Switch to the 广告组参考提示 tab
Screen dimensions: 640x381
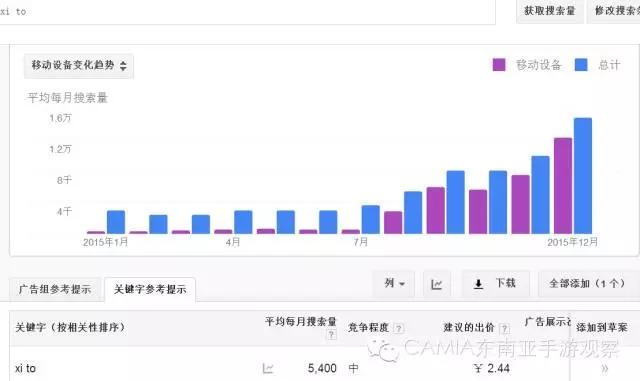click(55, 290)
